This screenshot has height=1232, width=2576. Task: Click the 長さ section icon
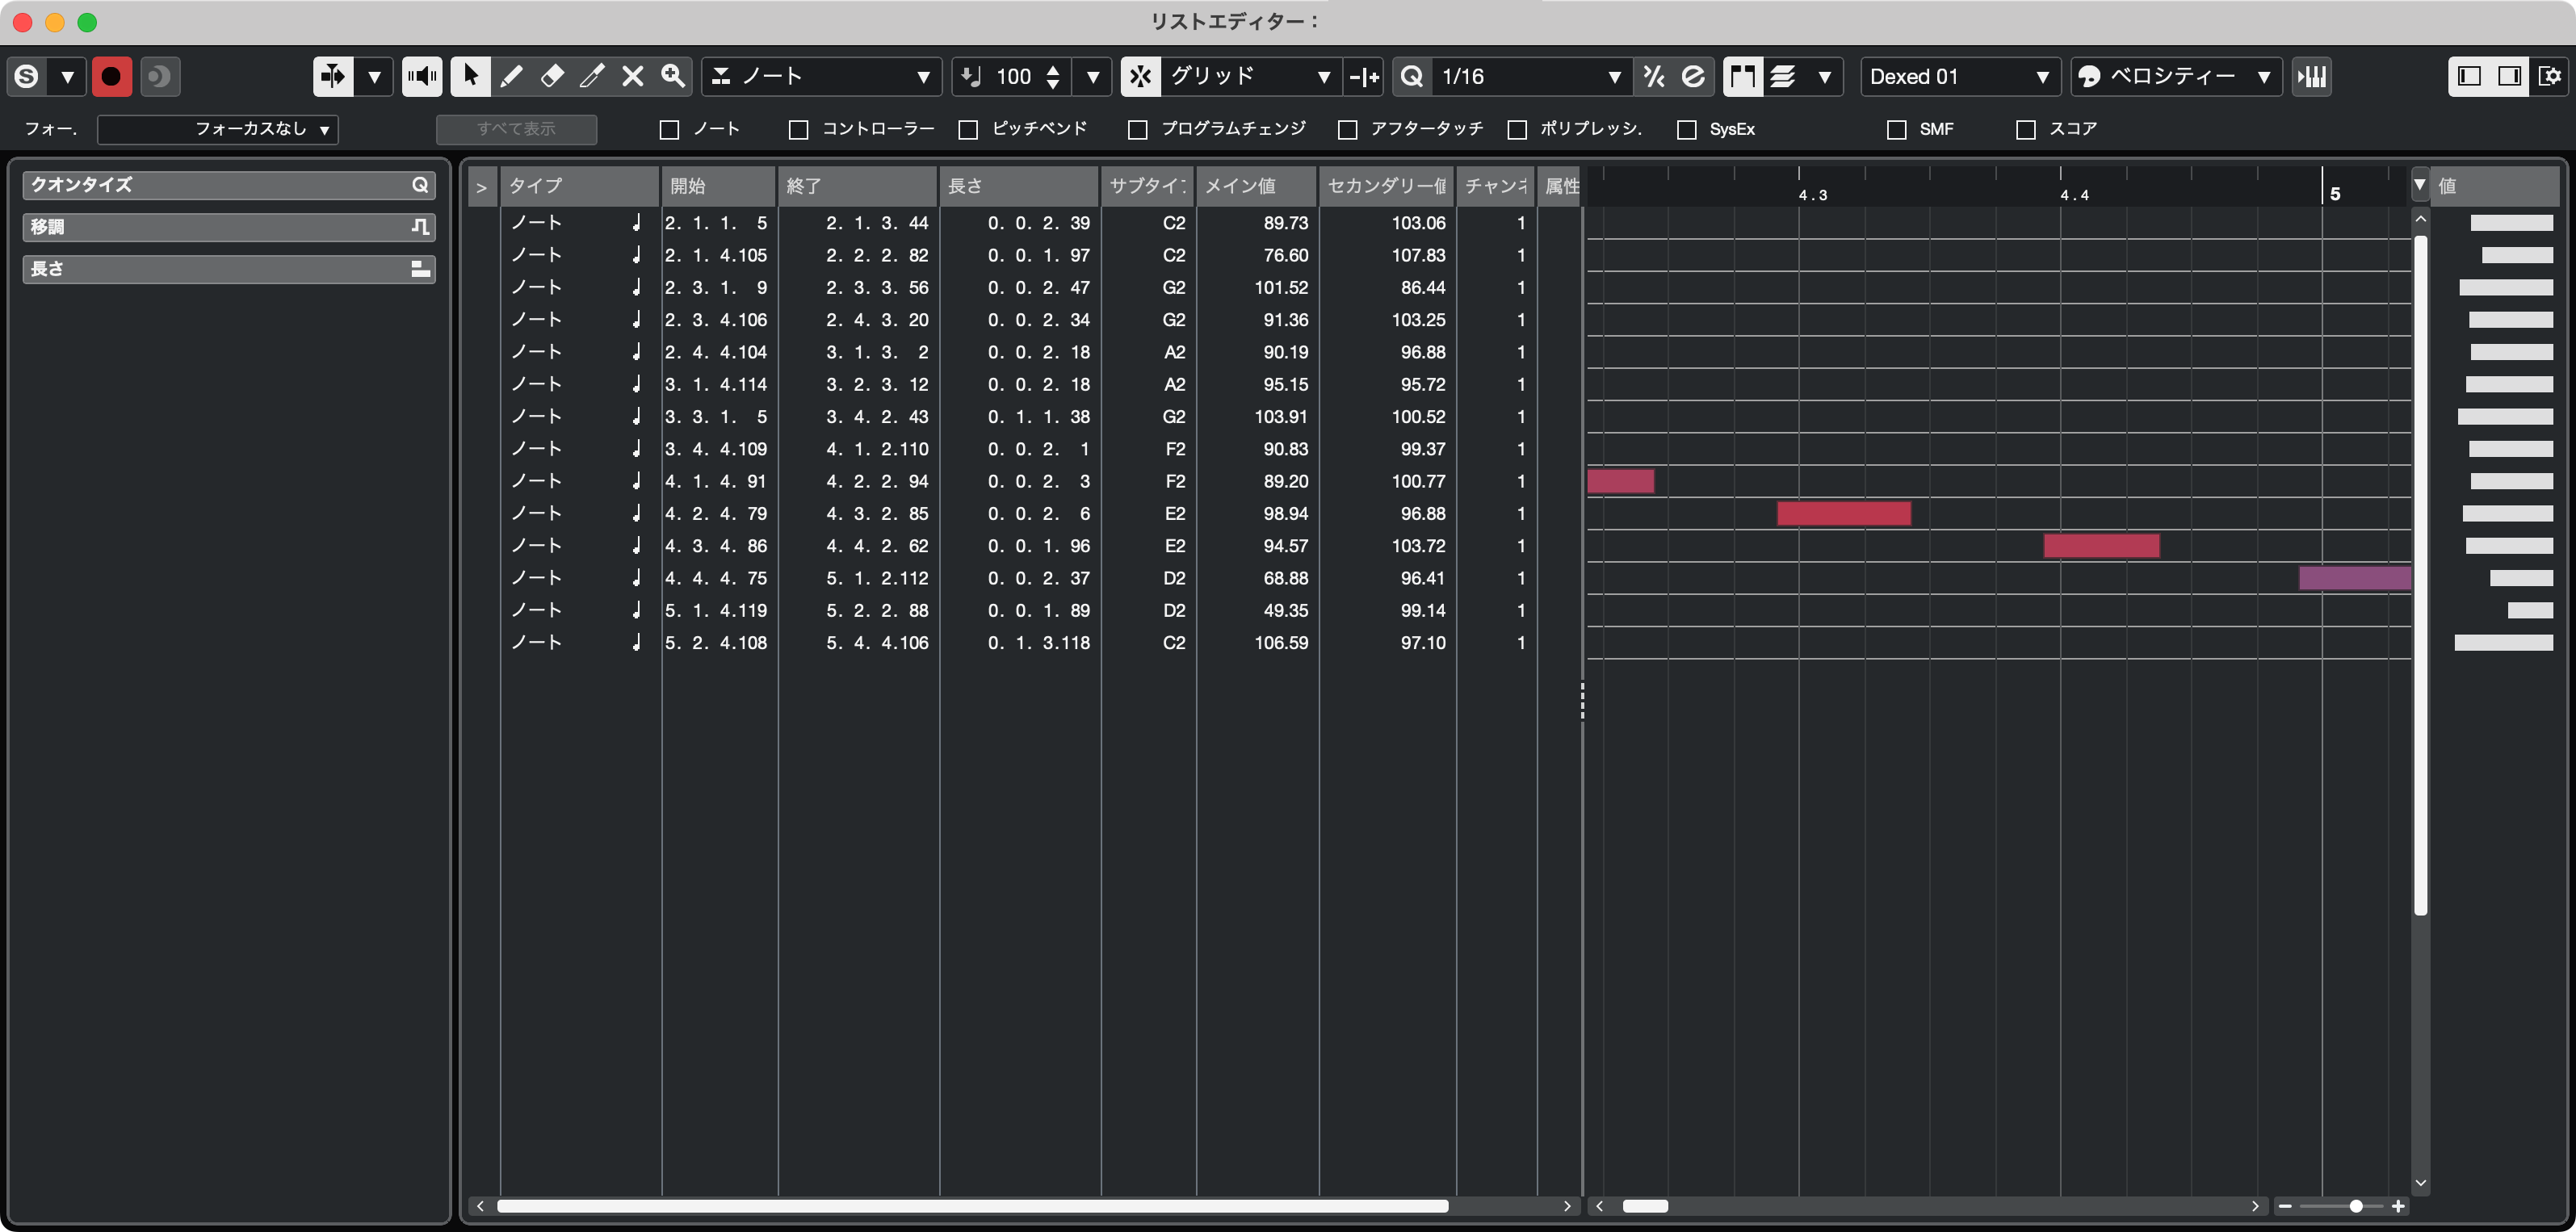pos(420,269)
